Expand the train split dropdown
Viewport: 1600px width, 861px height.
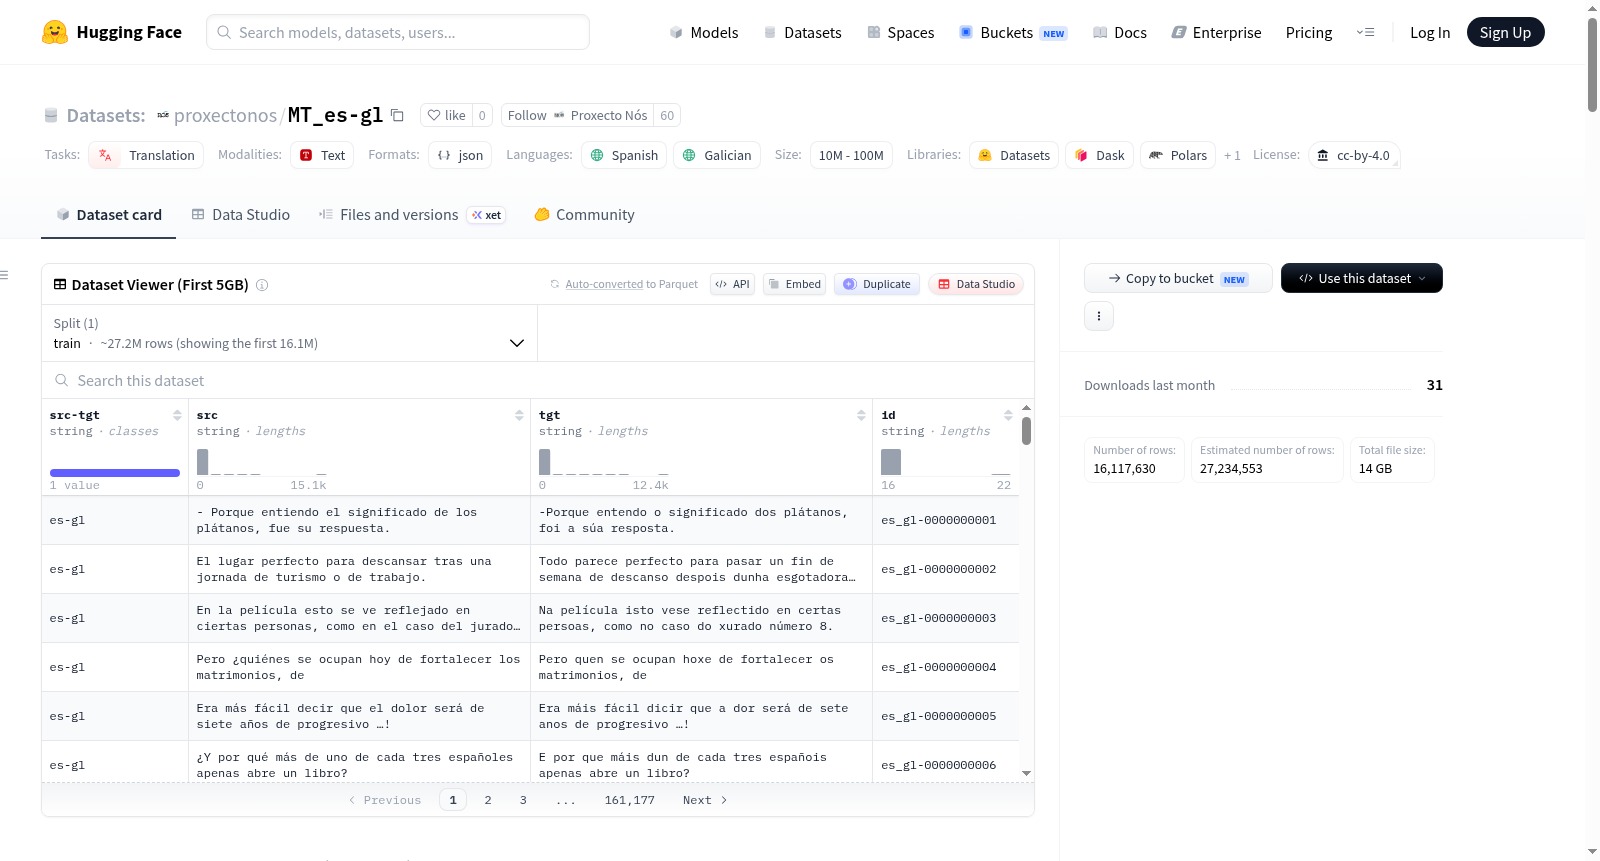289,333
